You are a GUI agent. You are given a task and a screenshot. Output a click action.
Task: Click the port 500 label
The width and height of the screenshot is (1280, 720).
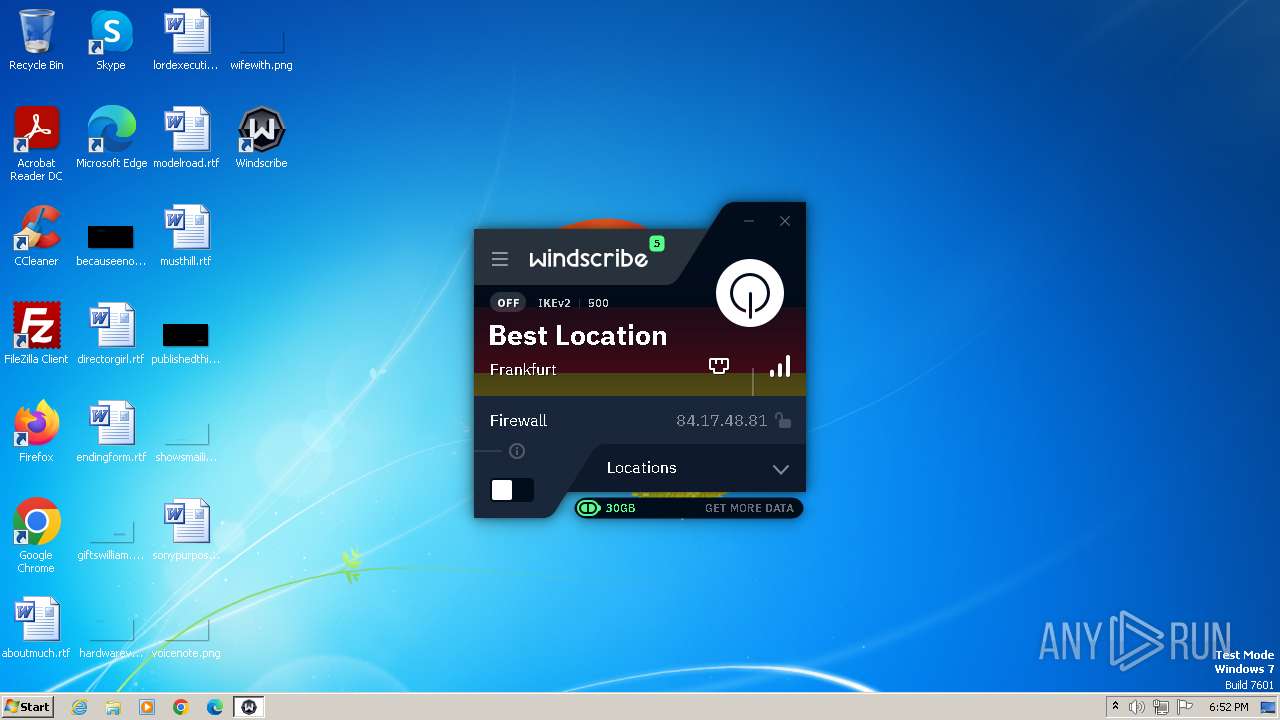(x=598, y=303)
